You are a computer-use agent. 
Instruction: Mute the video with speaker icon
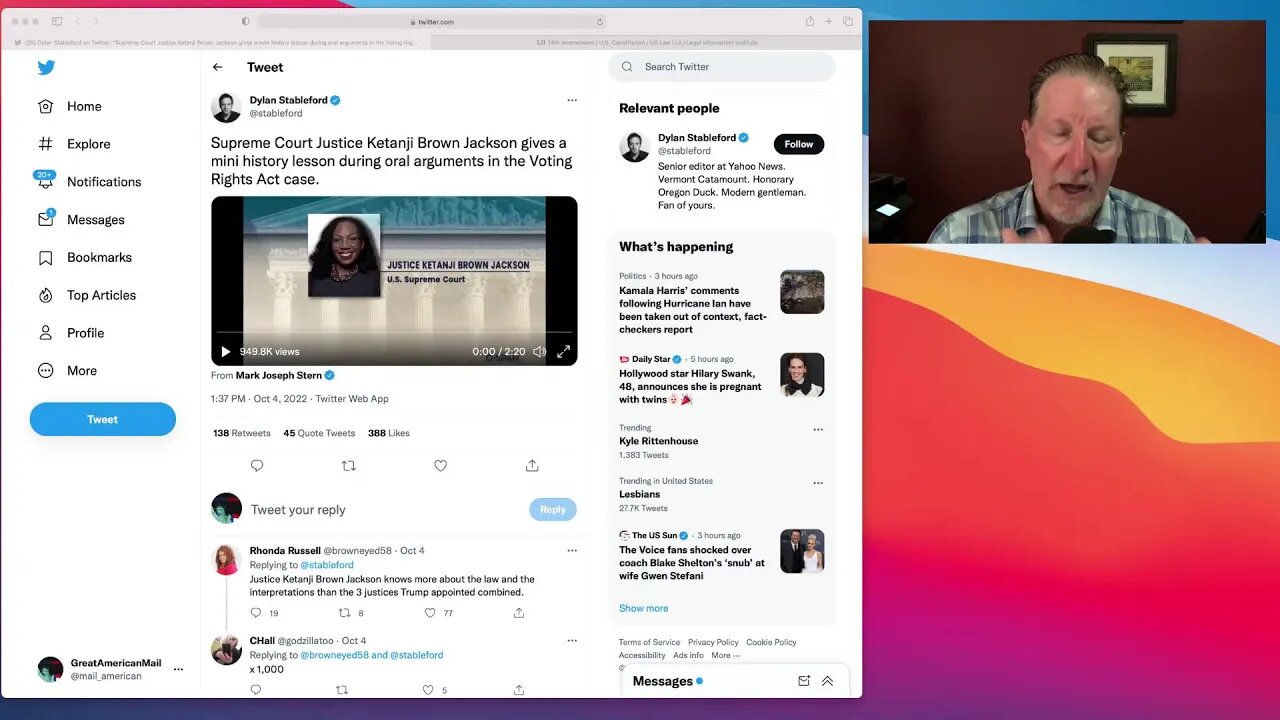[539, 352]
